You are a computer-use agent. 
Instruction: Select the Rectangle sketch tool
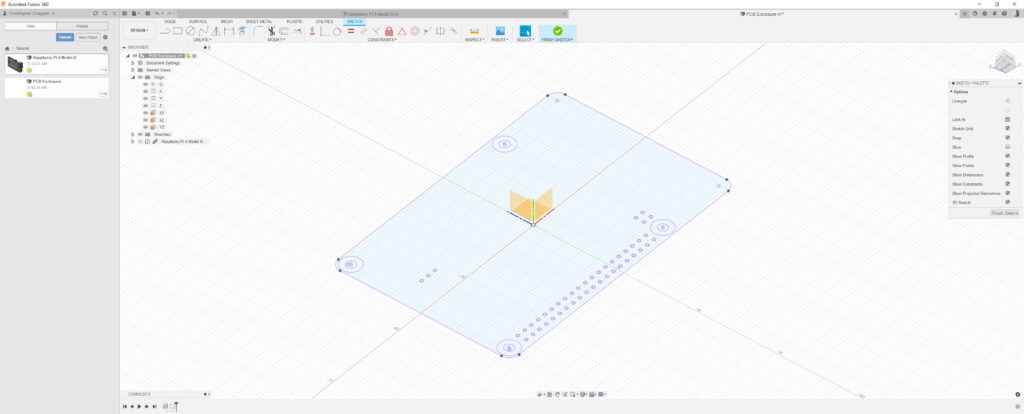(x=178, y=31)
